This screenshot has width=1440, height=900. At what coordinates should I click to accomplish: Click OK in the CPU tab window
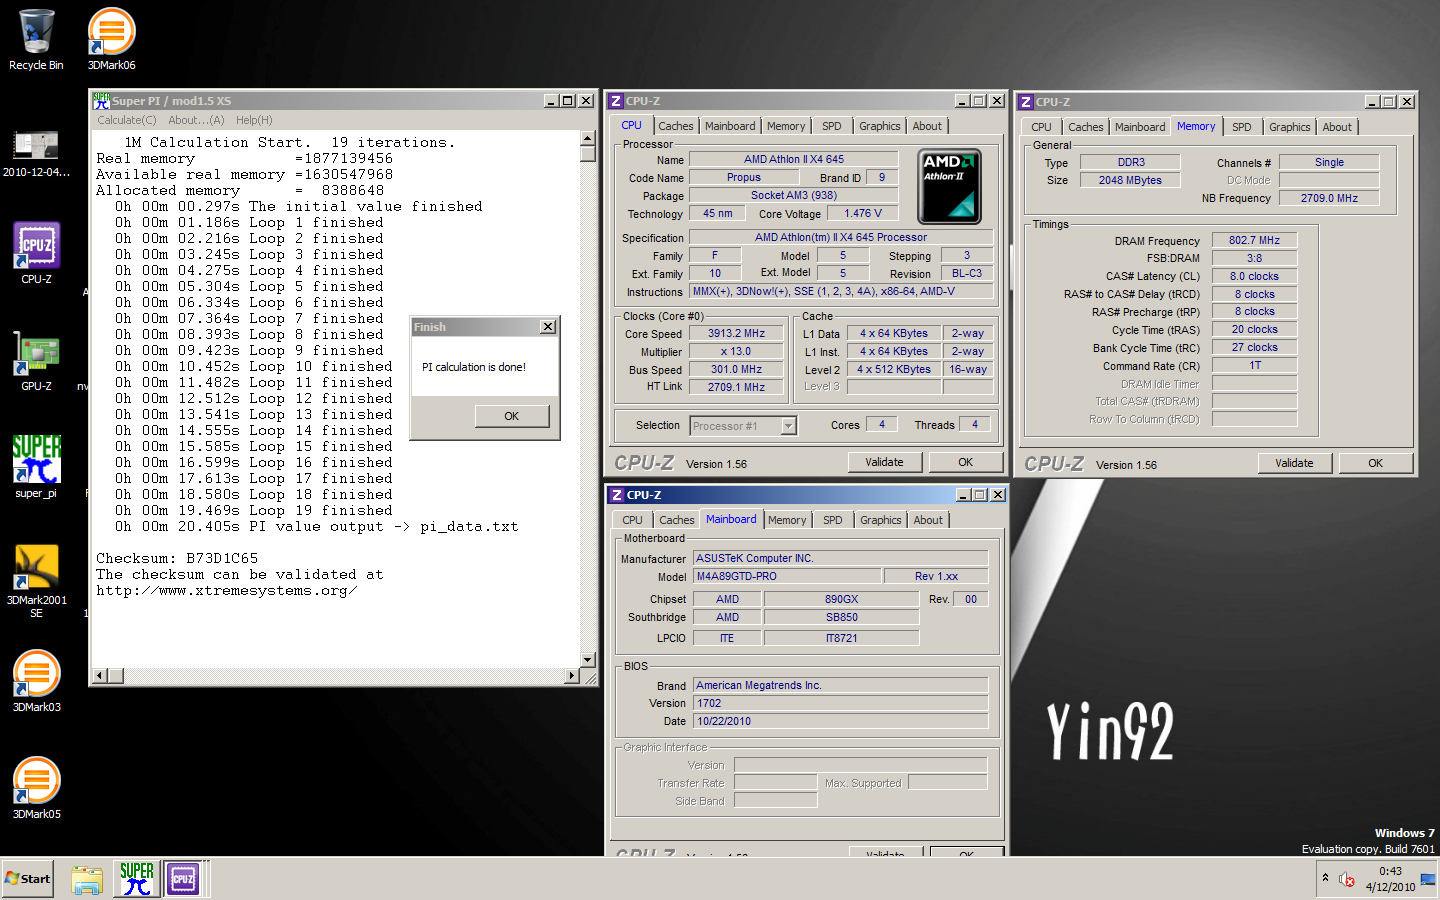click(965, 462)
